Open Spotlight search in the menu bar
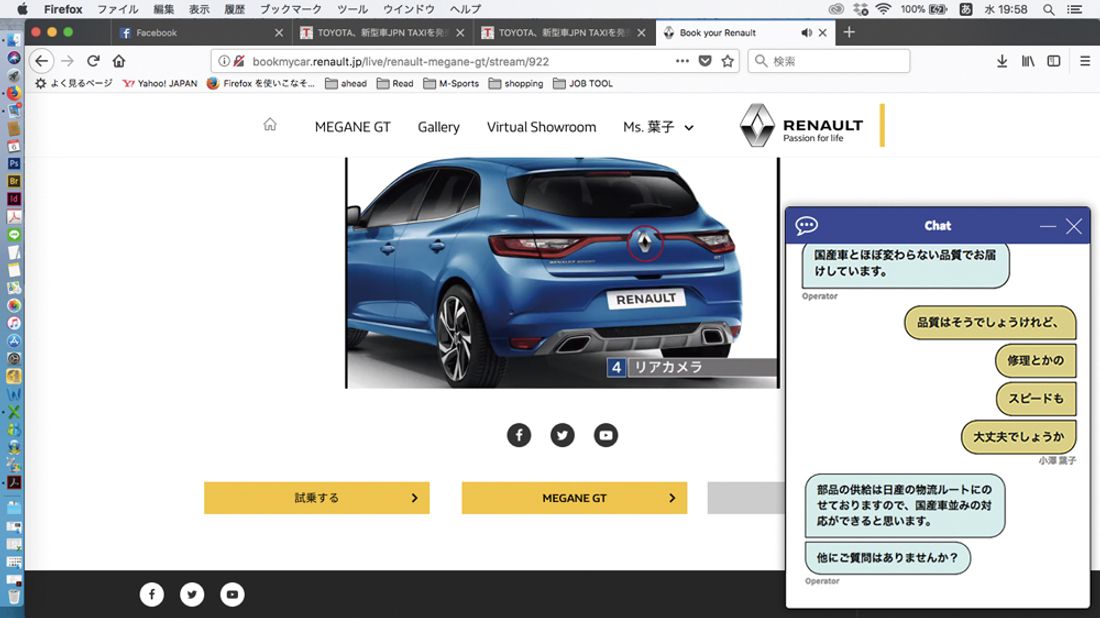This screenshot has width=1100, height=618. click(x=1048, y=9)
